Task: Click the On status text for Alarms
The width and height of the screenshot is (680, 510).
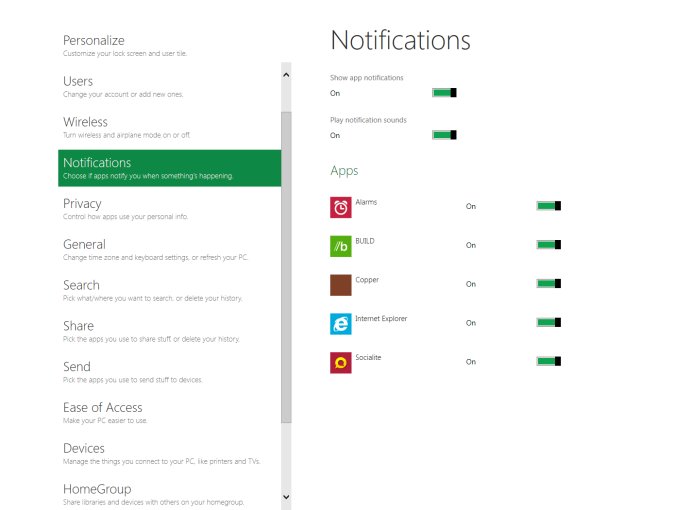Action: (x=471, y=206)
